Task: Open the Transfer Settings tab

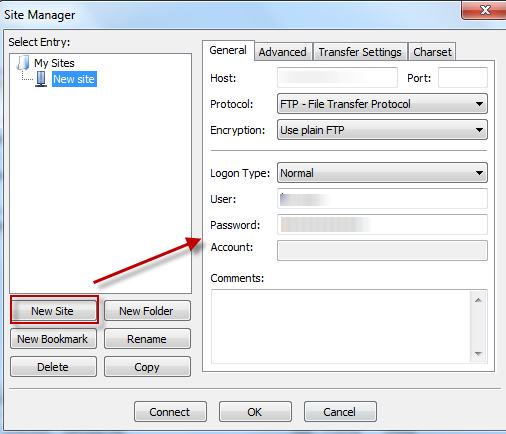Action: coord(360,52)
